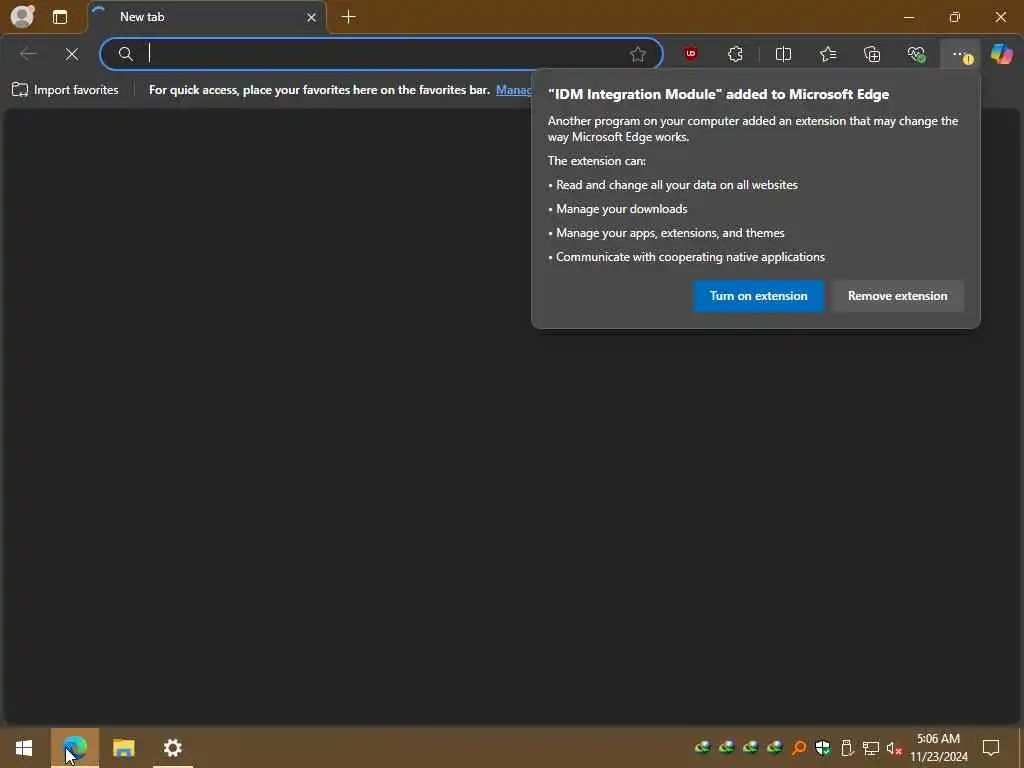The width and height of the screenshot is (1024, 768).
Task: Open Browser essentials heart icon
Action: click(916, 54)
